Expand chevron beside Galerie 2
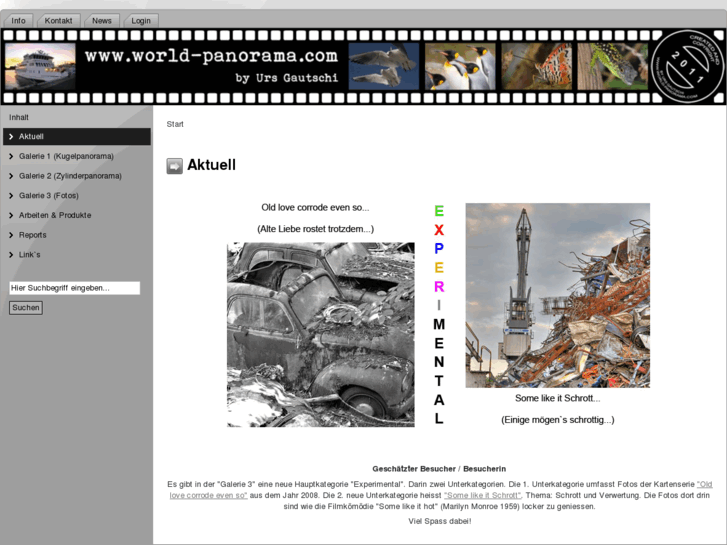 tap(11, 176)
